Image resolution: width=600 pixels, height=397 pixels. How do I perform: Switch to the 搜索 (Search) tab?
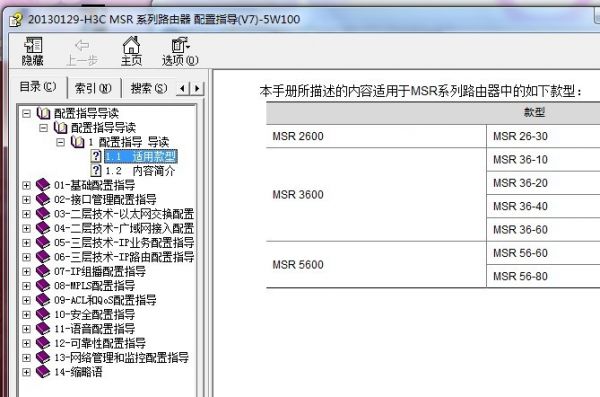click(149, 88)
